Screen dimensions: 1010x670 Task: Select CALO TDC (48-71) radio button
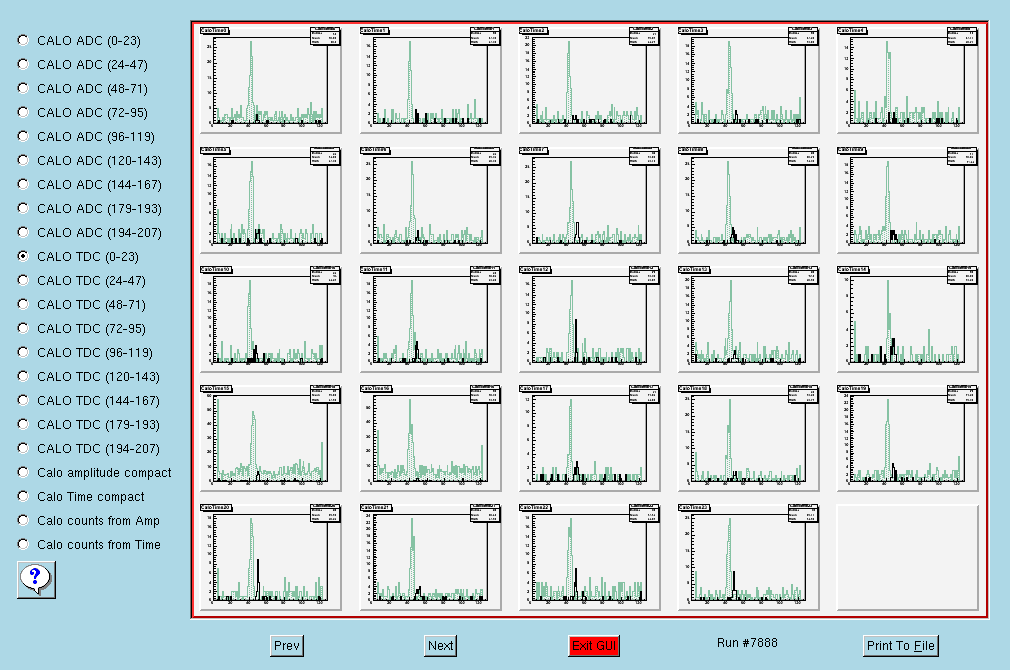(23, 305)
